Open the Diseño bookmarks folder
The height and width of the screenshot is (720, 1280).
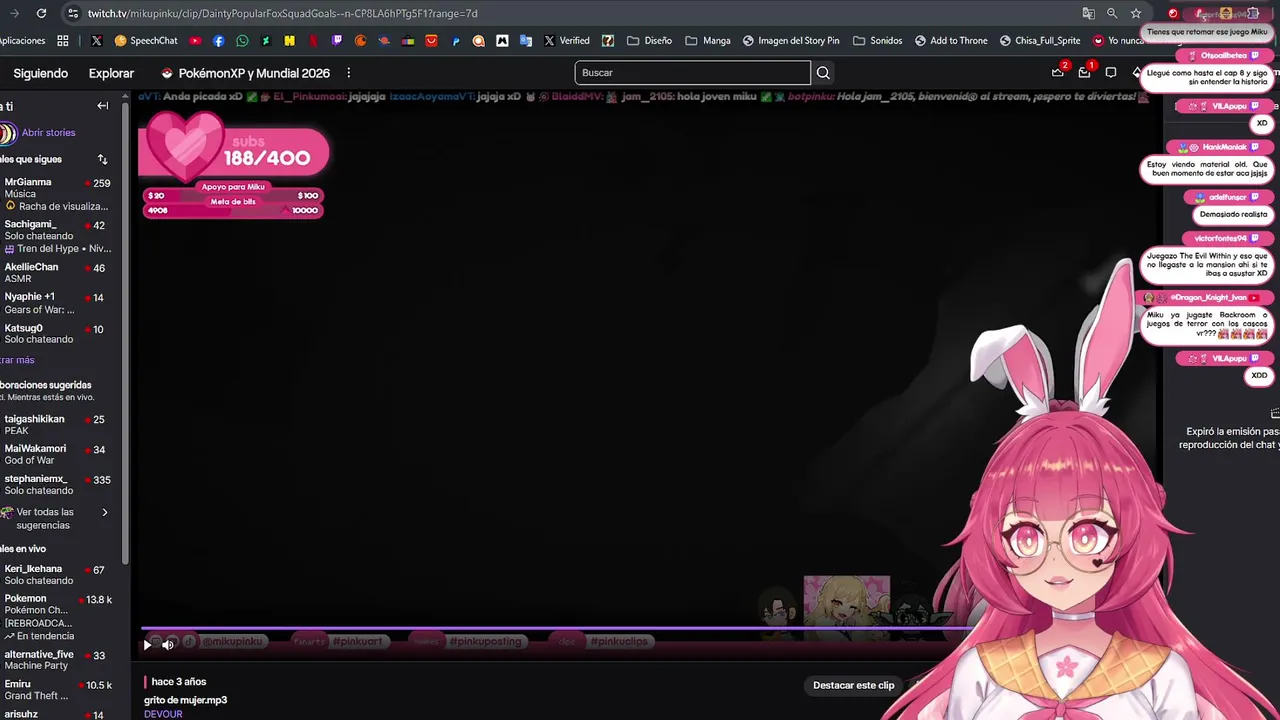click(649, 41)
